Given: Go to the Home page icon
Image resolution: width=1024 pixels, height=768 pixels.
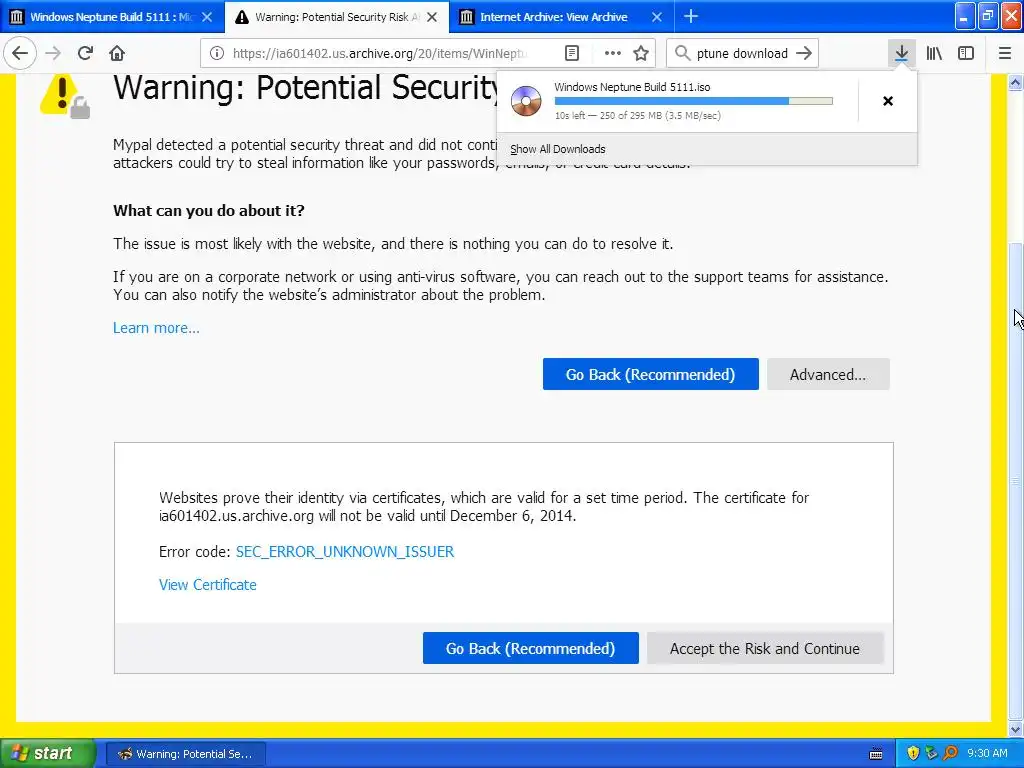Looking at the screenshot, I should pos(117,53).
